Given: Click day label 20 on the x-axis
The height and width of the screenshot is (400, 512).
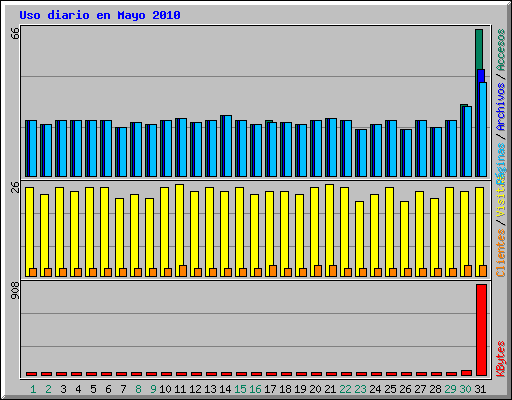Looking at the screenshot, I should coord(315,389).
